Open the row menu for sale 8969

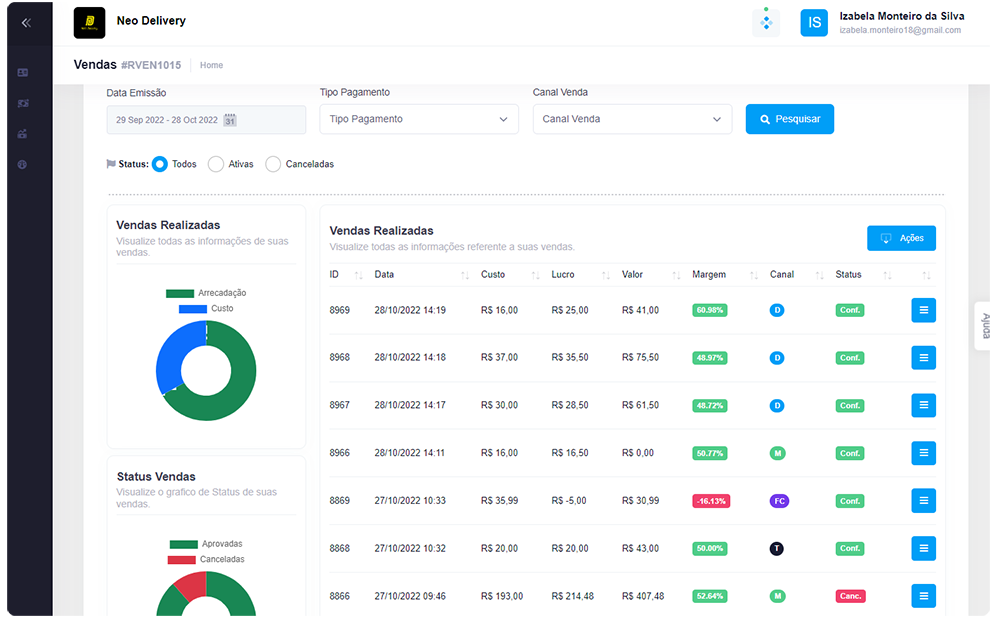coord(923,310)
